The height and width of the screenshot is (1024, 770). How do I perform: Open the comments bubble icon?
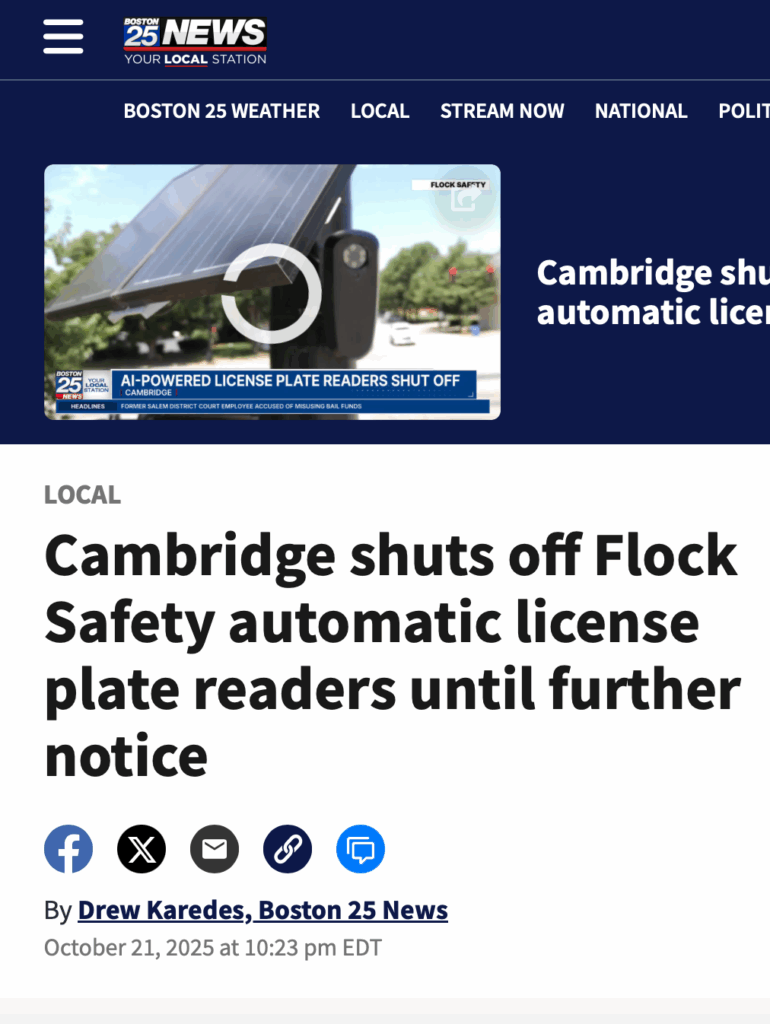tap(361, 849)
